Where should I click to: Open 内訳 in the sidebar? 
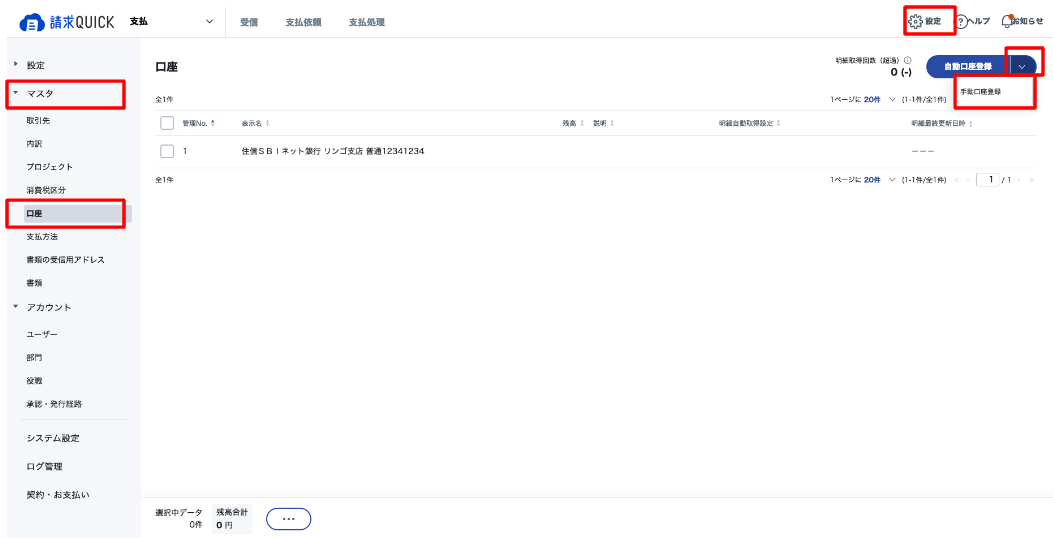tap(34, 144)
